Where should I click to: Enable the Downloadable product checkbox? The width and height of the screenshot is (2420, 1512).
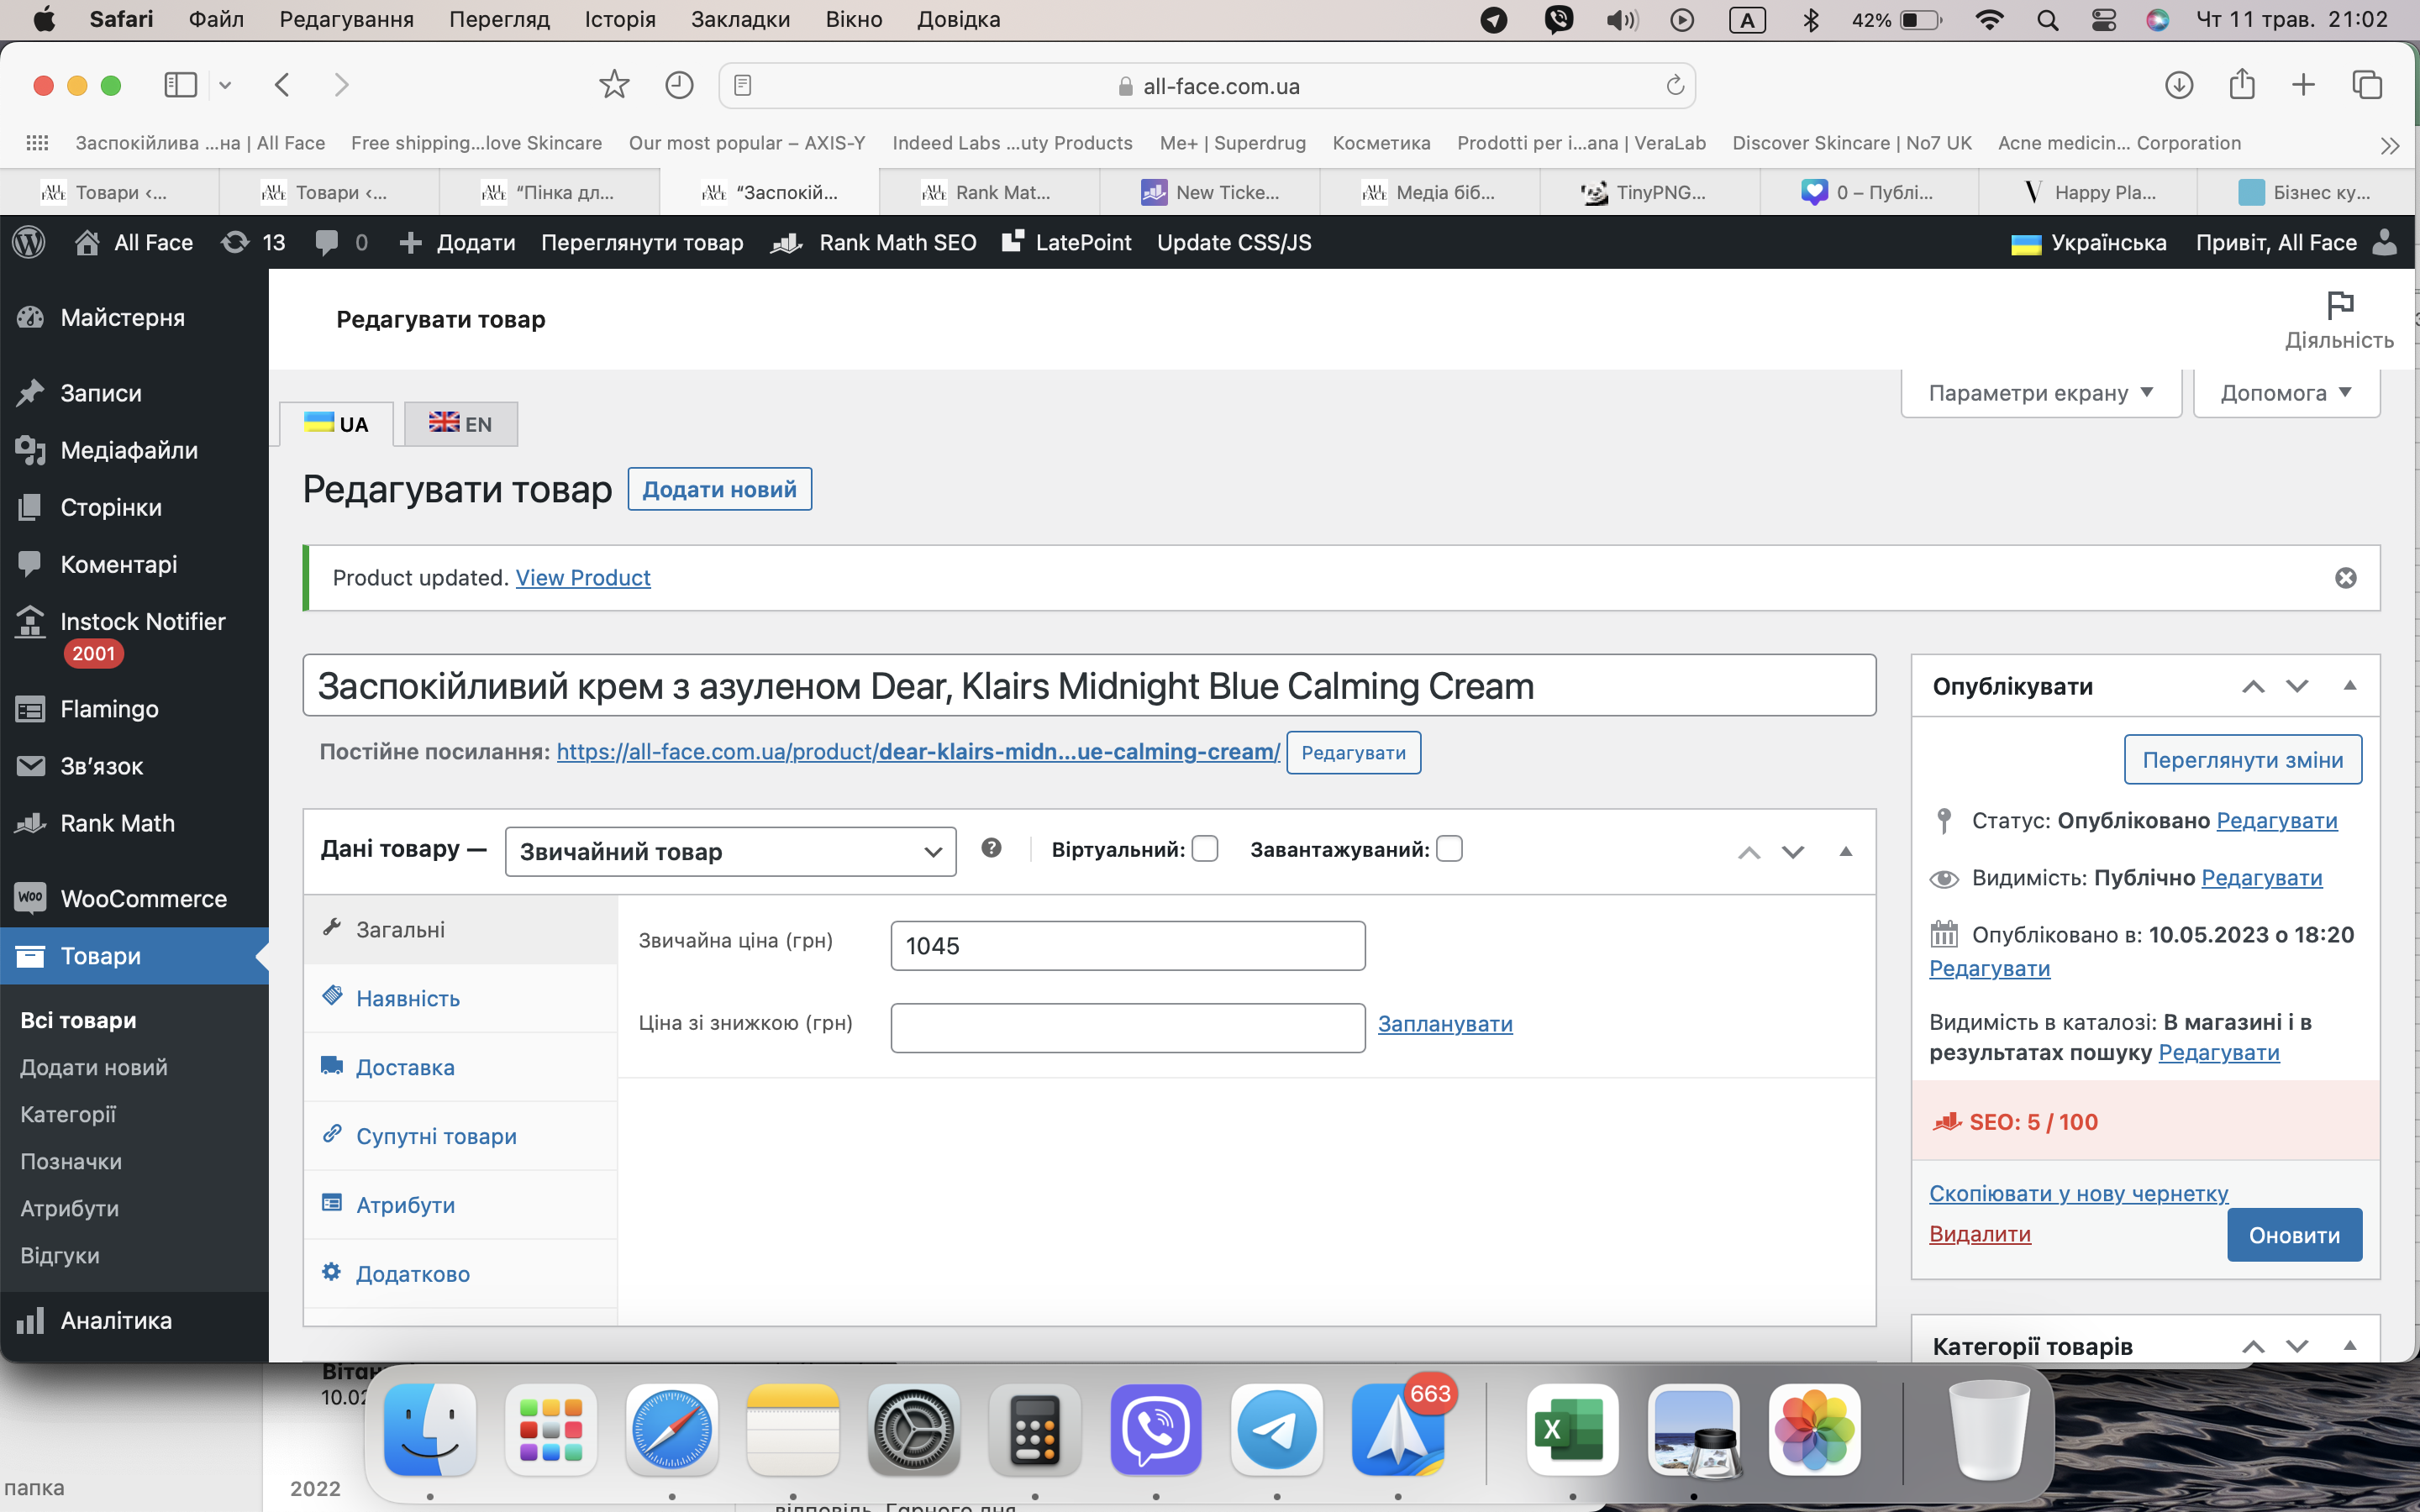[x=1449, y=849]
